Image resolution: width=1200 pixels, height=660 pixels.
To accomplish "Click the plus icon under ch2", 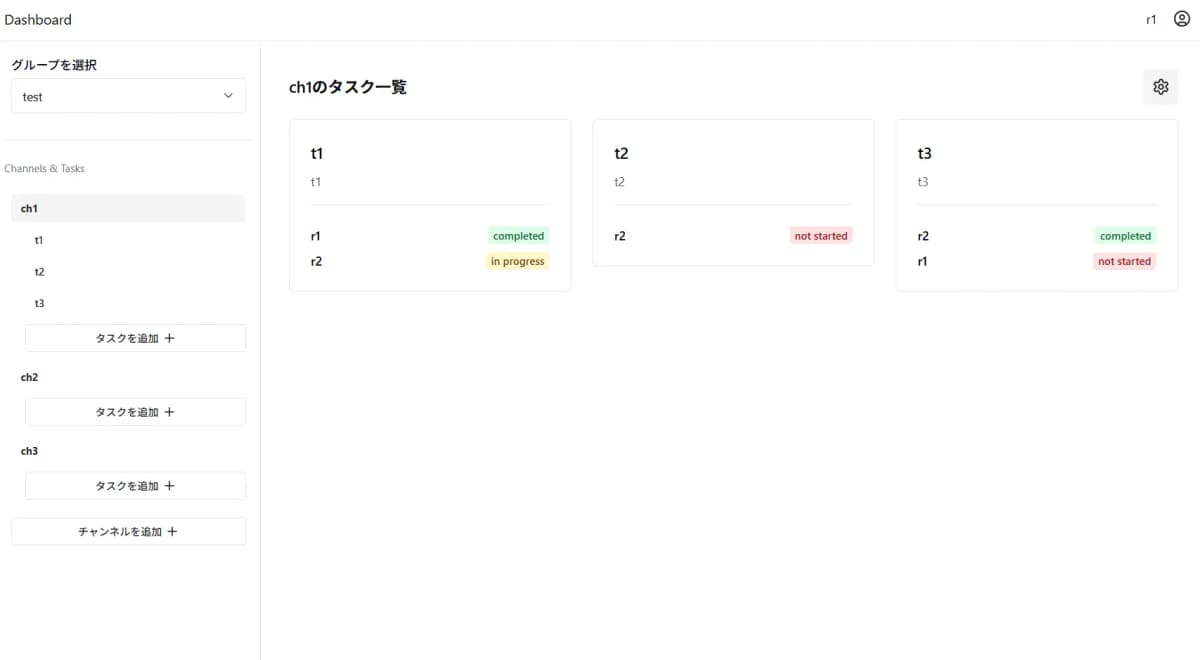I will [169, 412].
